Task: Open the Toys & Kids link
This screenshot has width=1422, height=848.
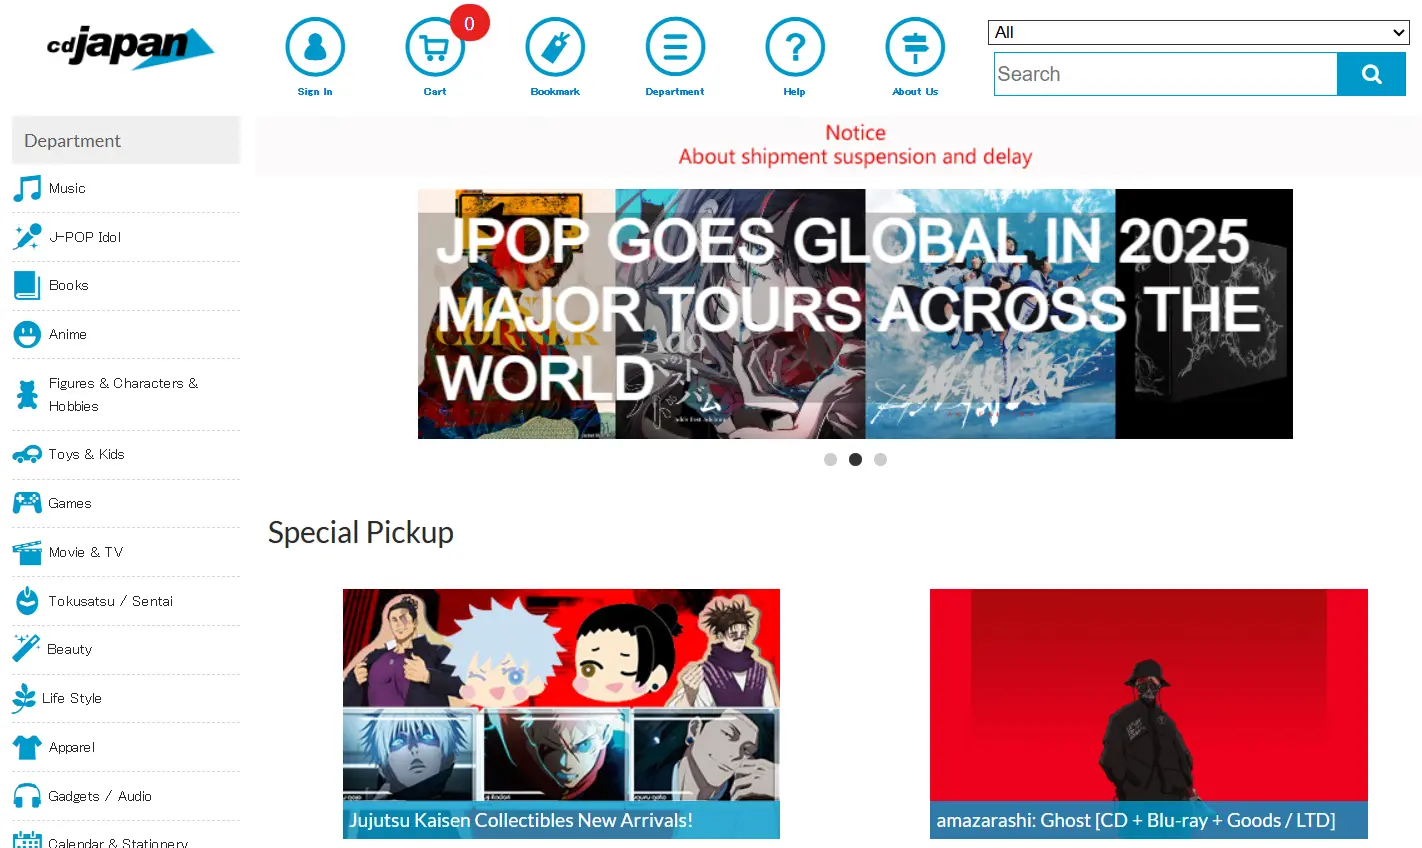Action: [x=87, y=454]
